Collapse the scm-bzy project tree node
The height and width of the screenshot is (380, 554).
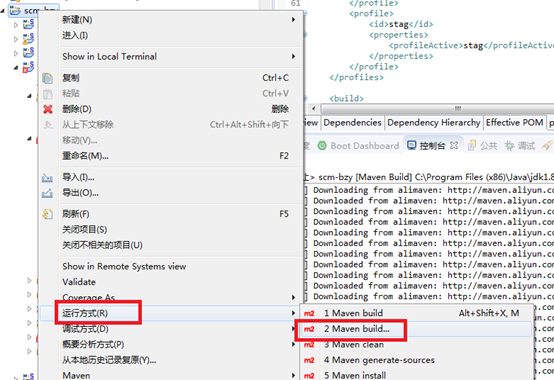(x=3, y=11)
